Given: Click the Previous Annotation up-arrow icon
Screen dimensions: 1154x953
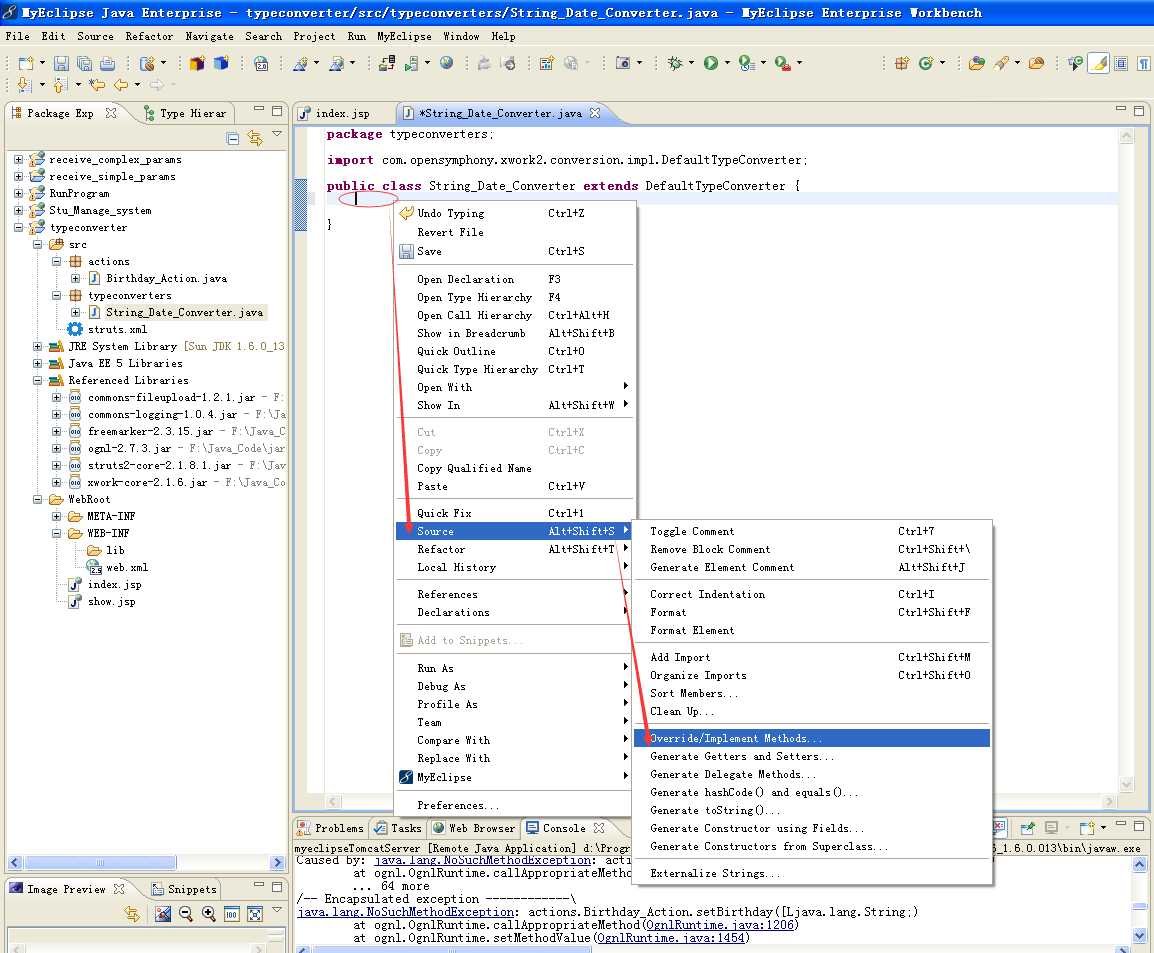Looking at the screenshot, I should tap(60, 85).
